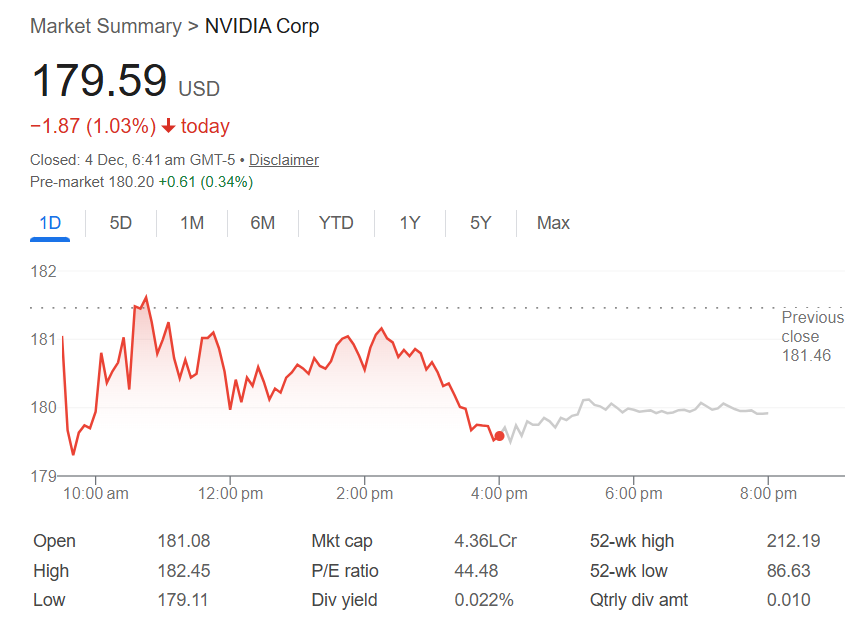This screenshot has height=631, width=864.
Task: Click the red dot marker on the chart
Action: pyautogui.click(x=498, y=435)
